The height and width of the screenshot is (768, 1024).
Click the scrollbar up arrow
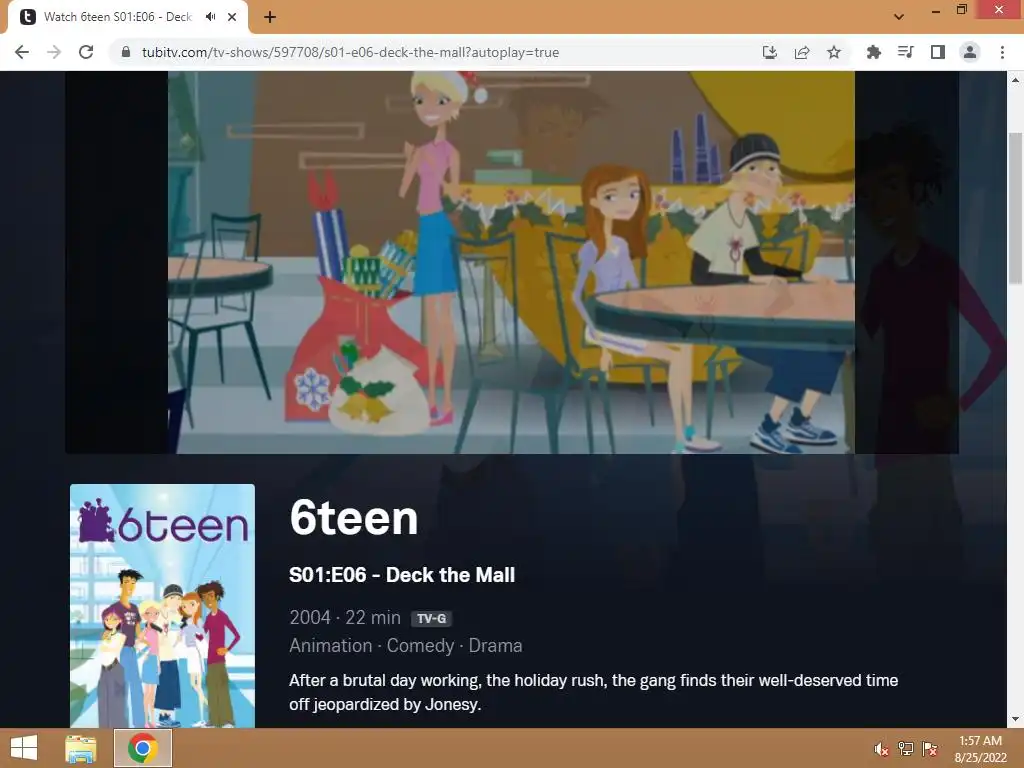(1016, 80)
